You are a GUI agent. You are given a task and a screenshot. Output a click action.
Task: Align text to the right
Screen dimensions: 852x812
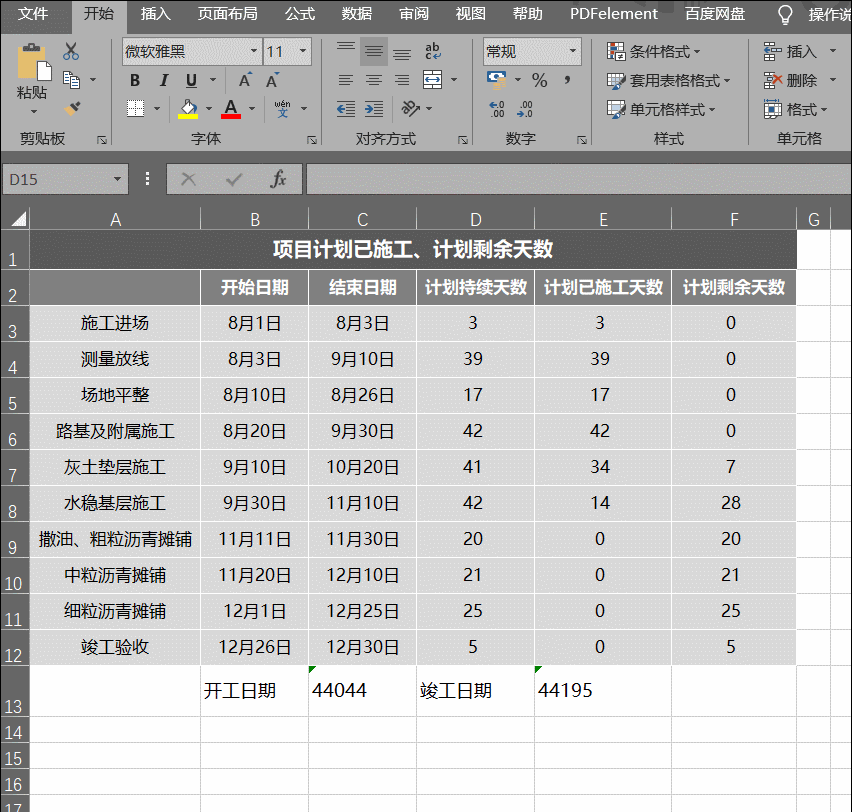(x=402, y=80)
